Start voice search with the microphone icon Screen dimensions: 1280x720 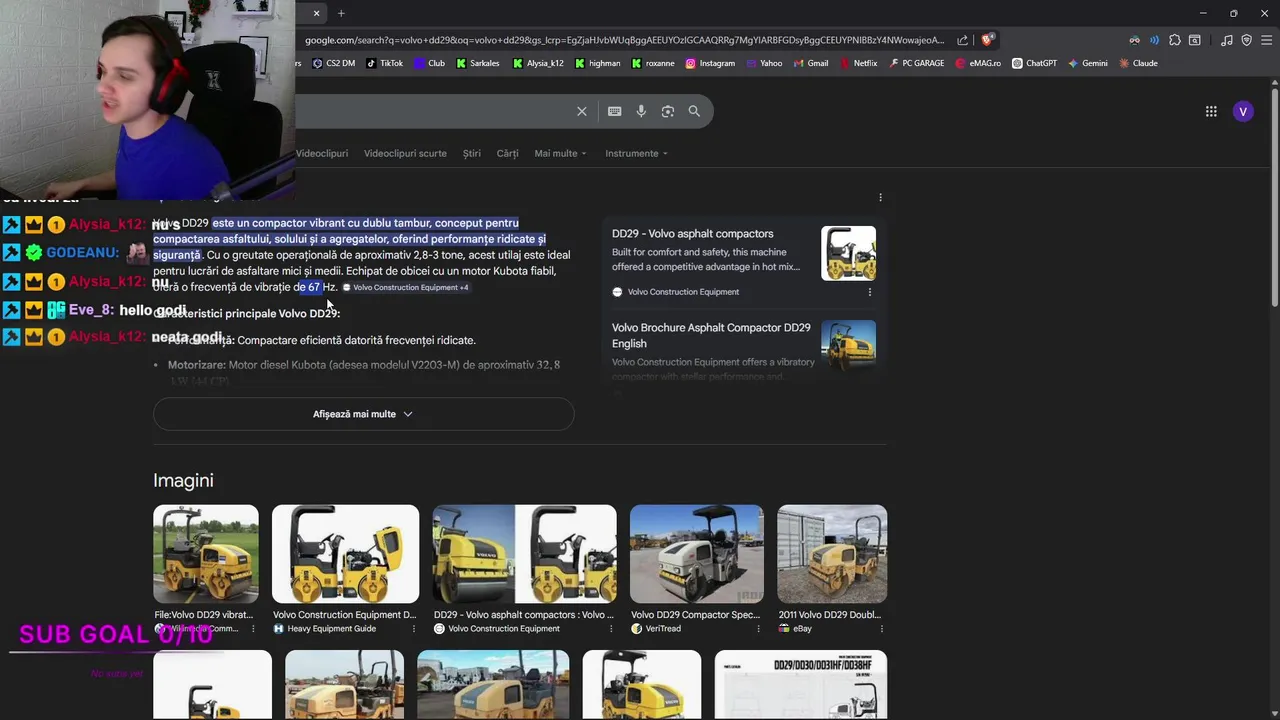(641, 111)
